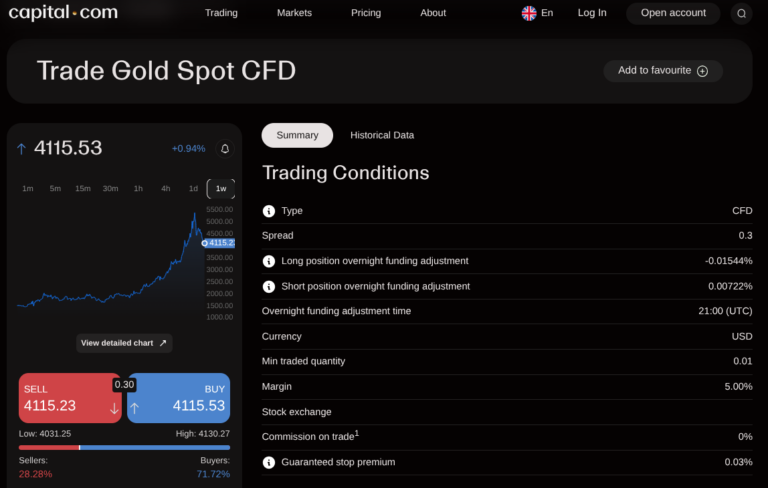
Task: Click the plus icon in Add to favourite
Action: [x=702, y=71]
